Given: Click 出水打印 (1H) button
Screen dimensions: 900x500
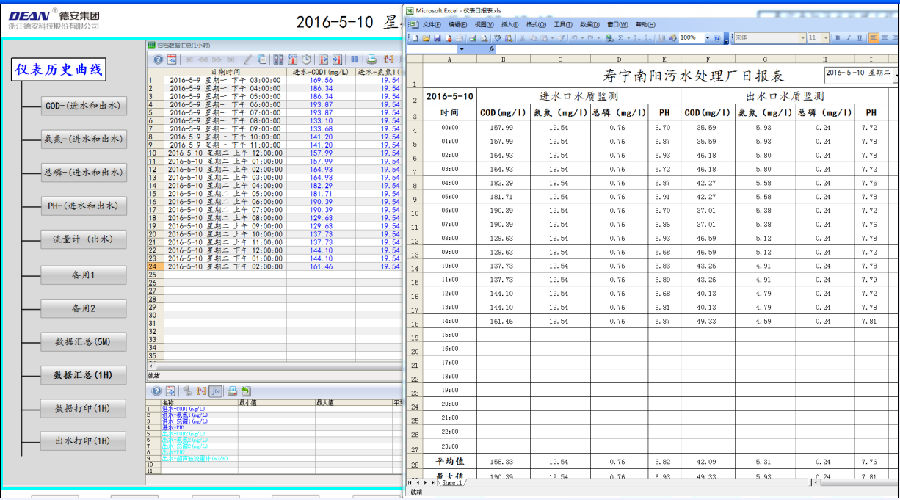Looking at the screenshot, I should 83,441.
